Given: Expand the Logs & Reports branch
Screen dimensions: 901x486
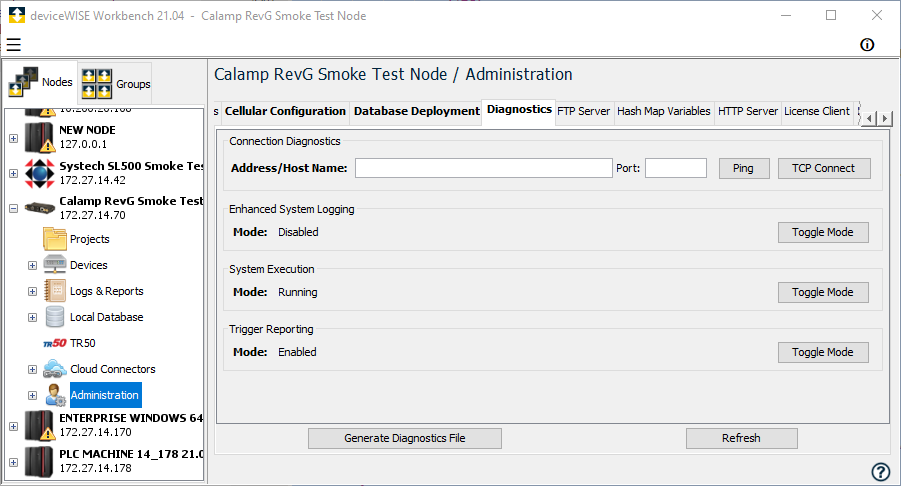Looking at the screenshot, I should [x=32, y=291].
